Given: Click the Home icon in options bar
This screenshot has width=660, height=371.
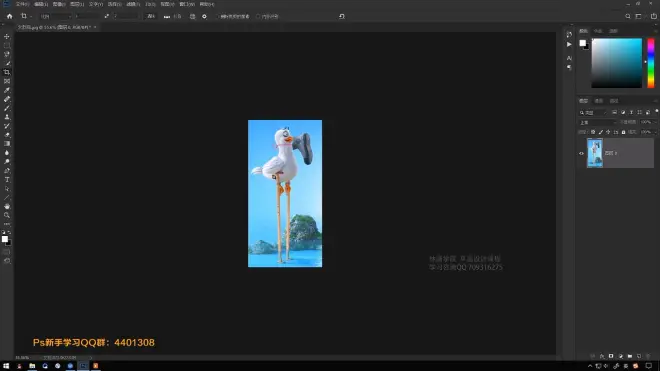Looking at the screenshot, I should [10, 16].
